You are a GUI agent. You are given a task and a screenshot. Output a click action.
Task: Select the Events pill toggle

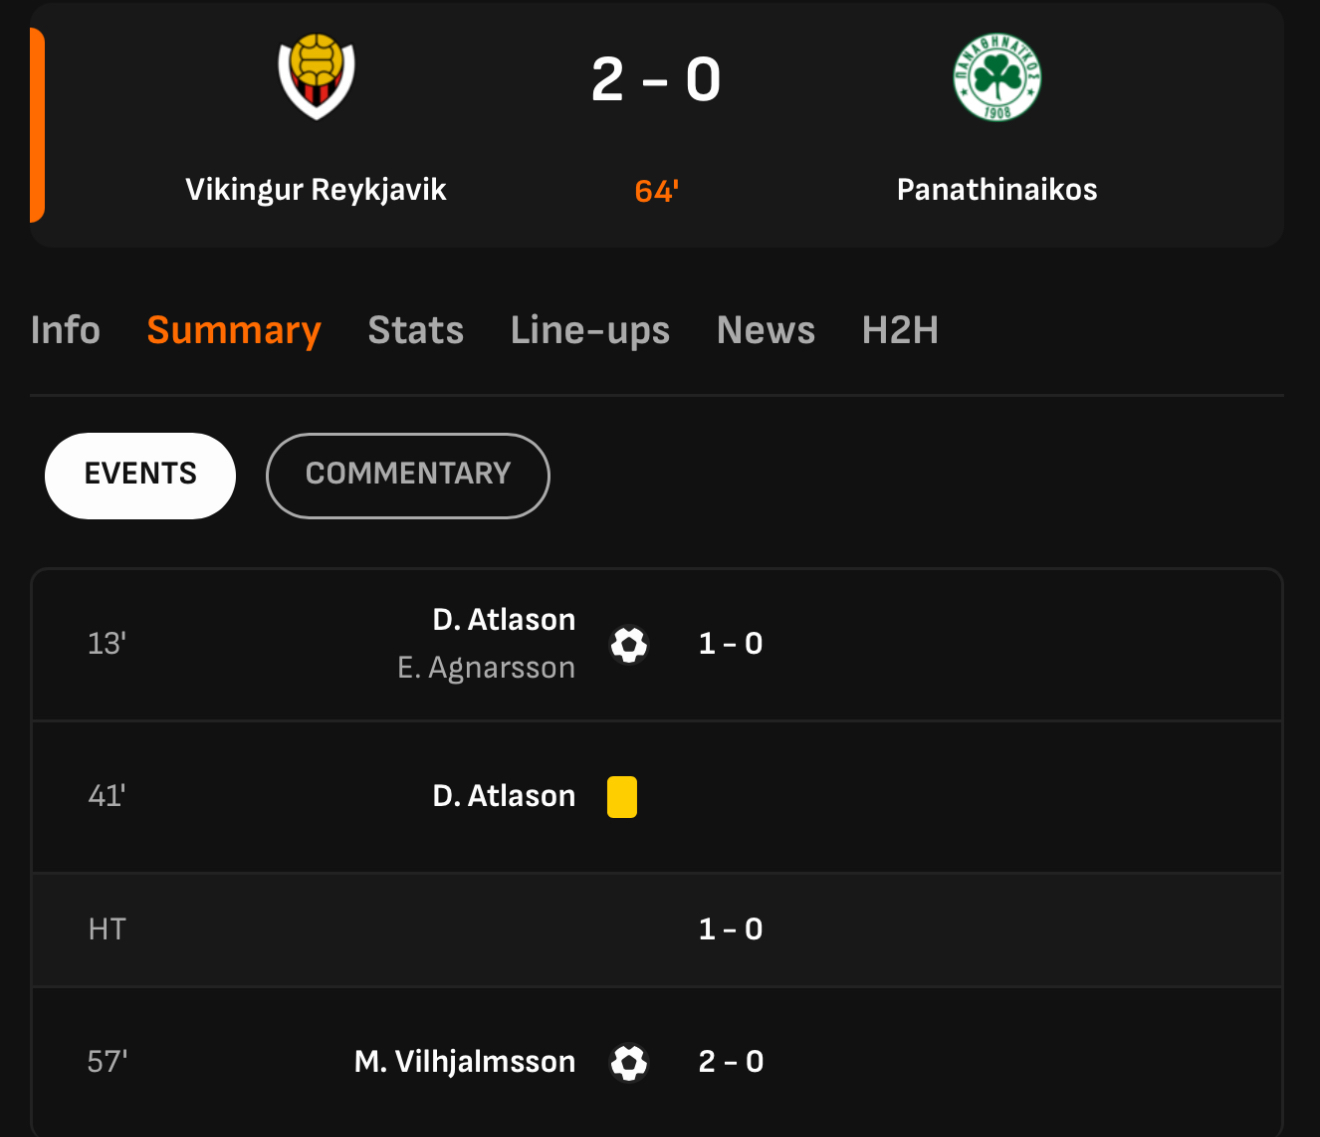click(x=140, y=475)
